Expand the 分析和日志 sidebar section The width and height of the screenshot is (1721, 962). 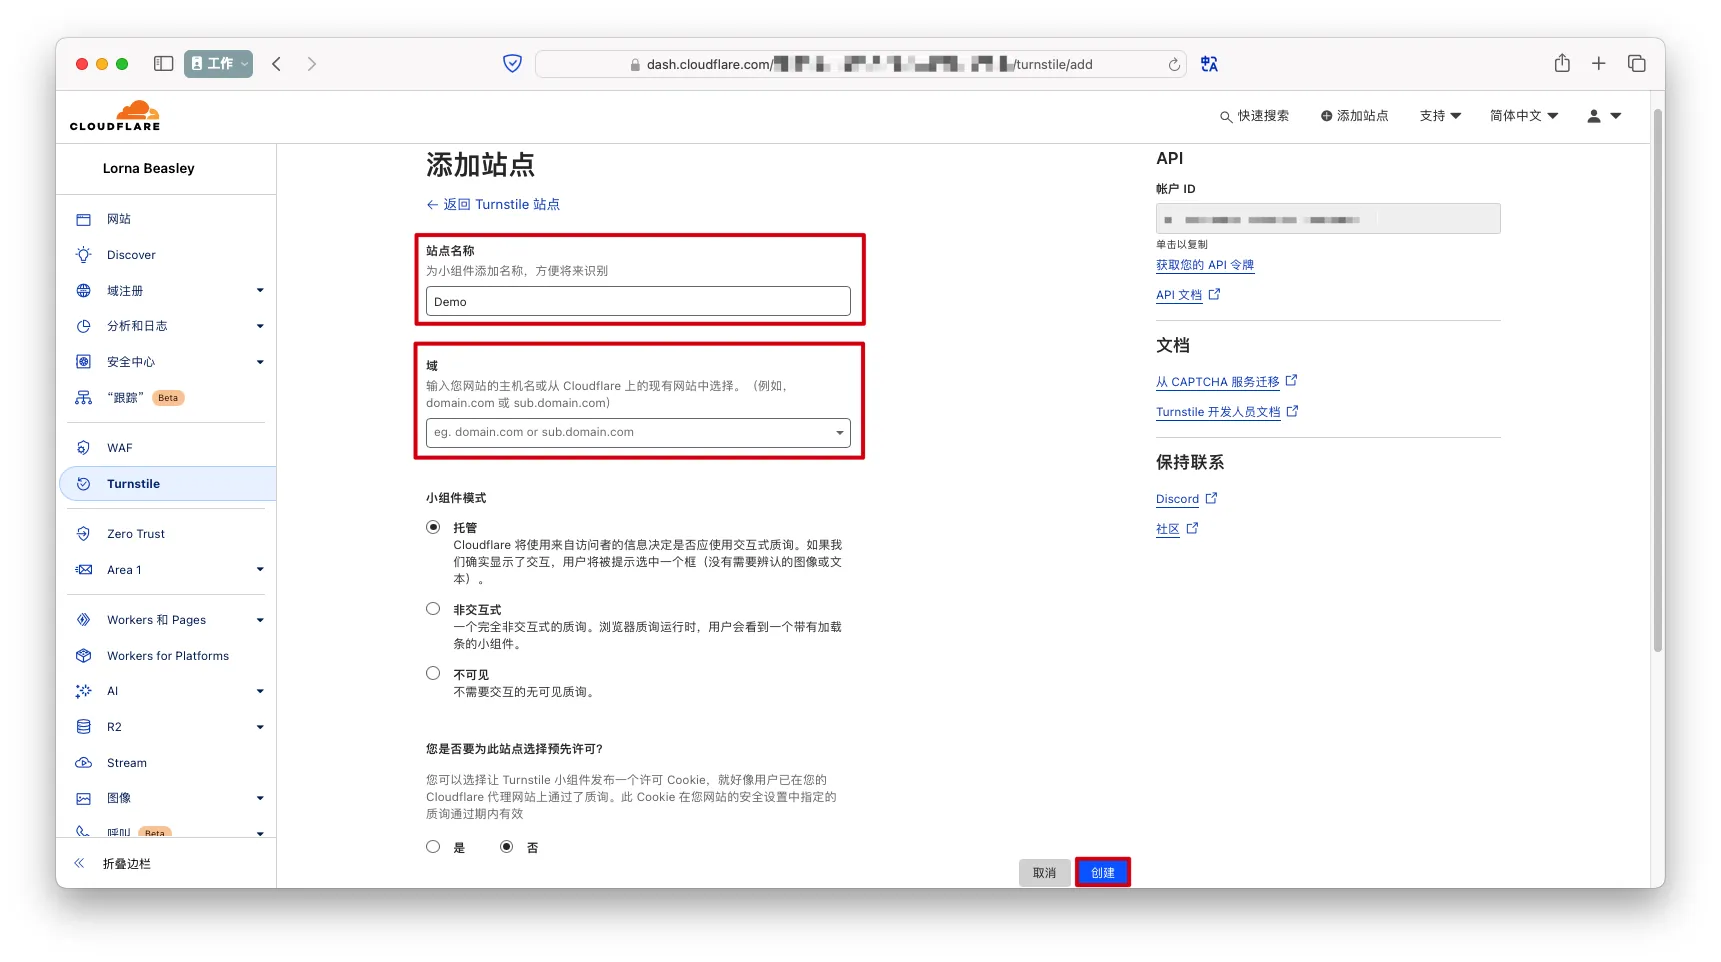tap(260, 326)
